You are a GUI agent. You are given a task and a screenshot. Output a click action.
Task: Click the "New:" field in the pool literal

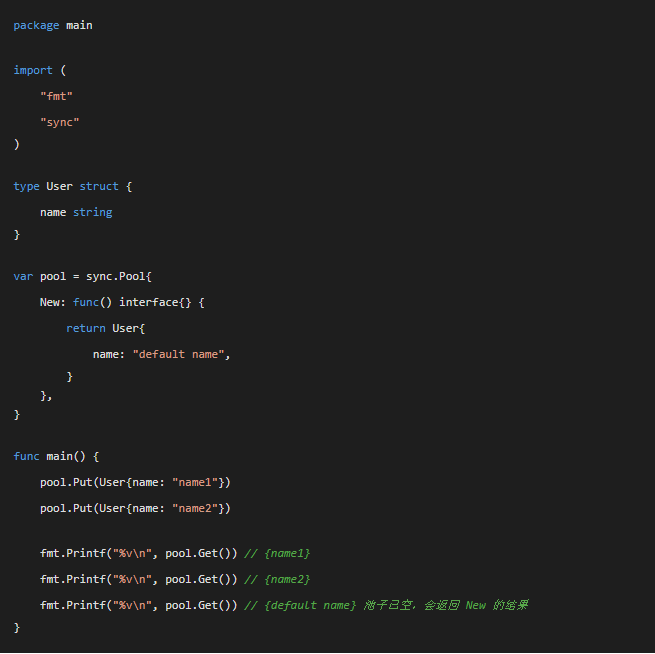click(x=52, y=302)
